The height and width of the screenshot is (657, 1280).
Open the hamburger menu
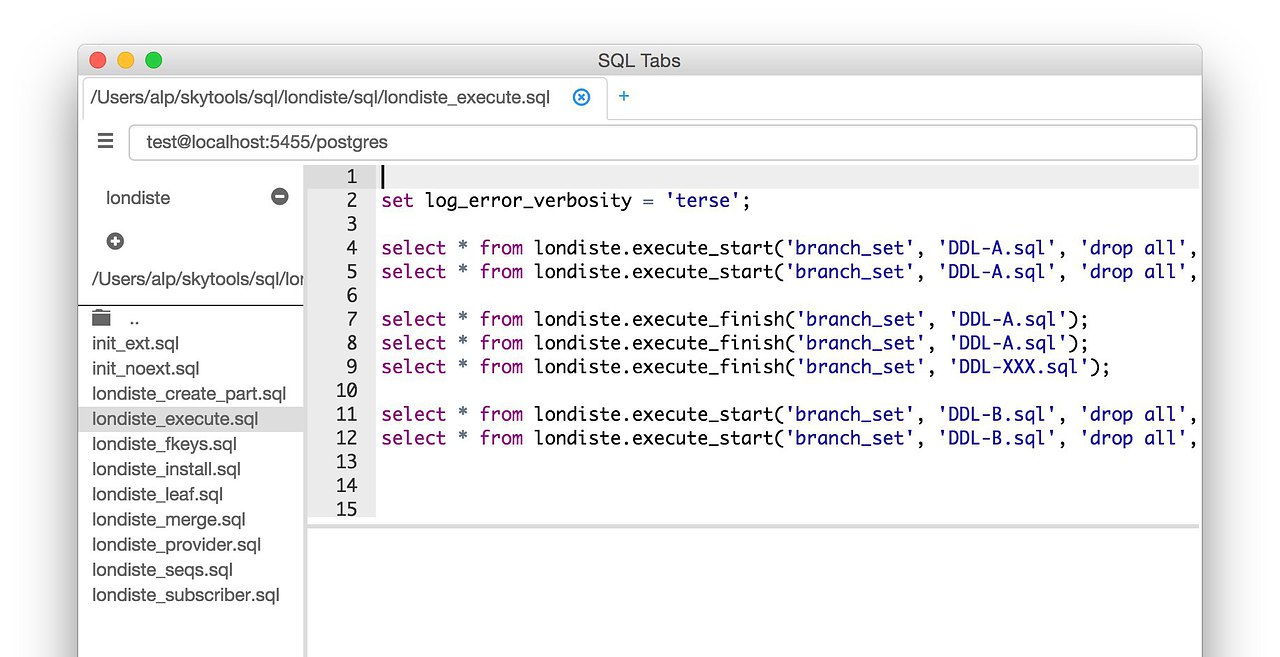point(105,141)
